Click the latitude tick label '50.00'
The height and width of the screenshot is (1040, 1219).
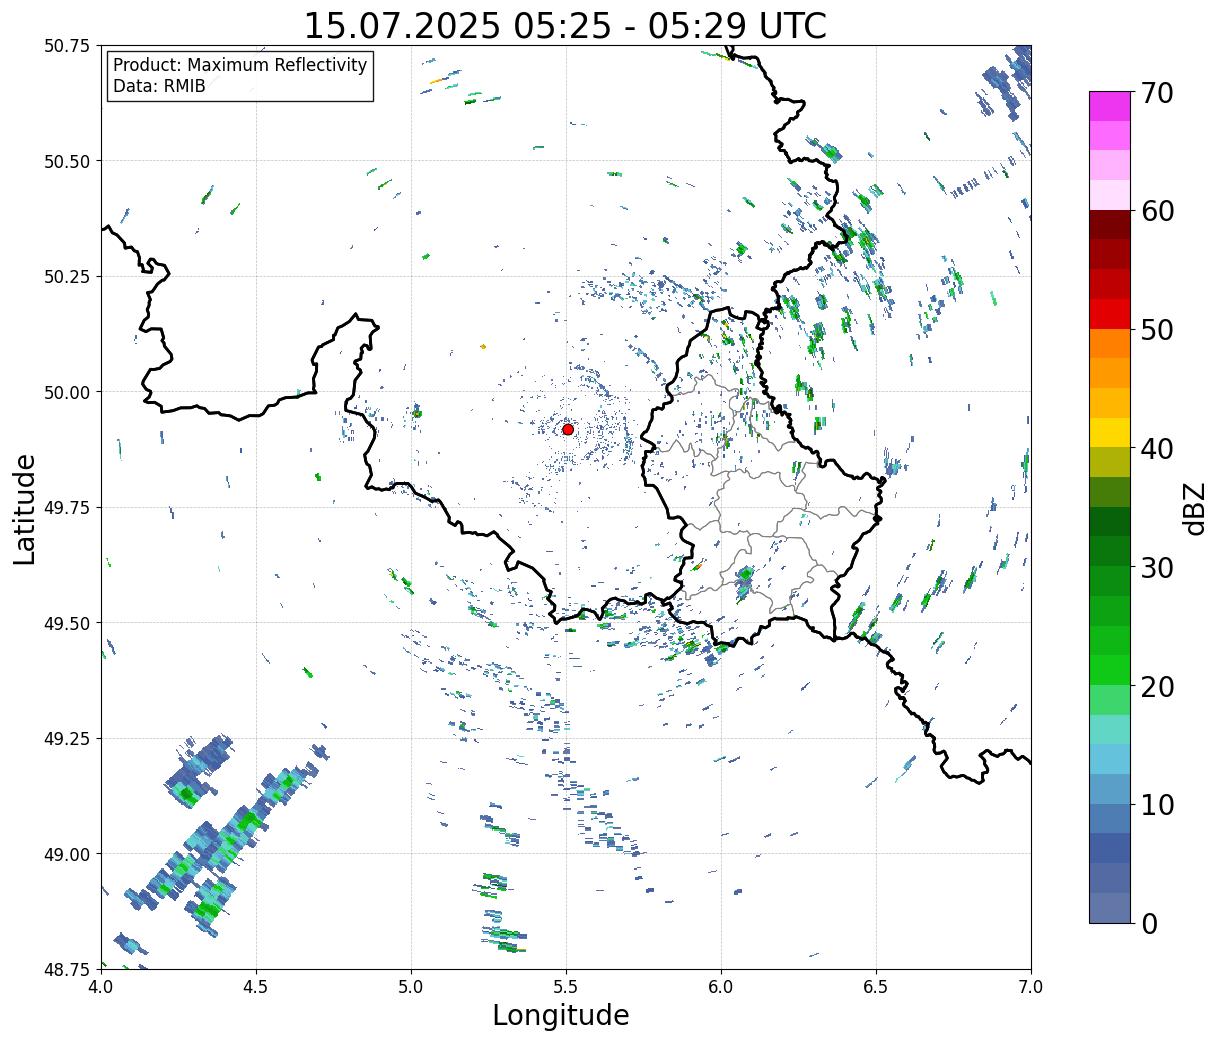(67, 392)
